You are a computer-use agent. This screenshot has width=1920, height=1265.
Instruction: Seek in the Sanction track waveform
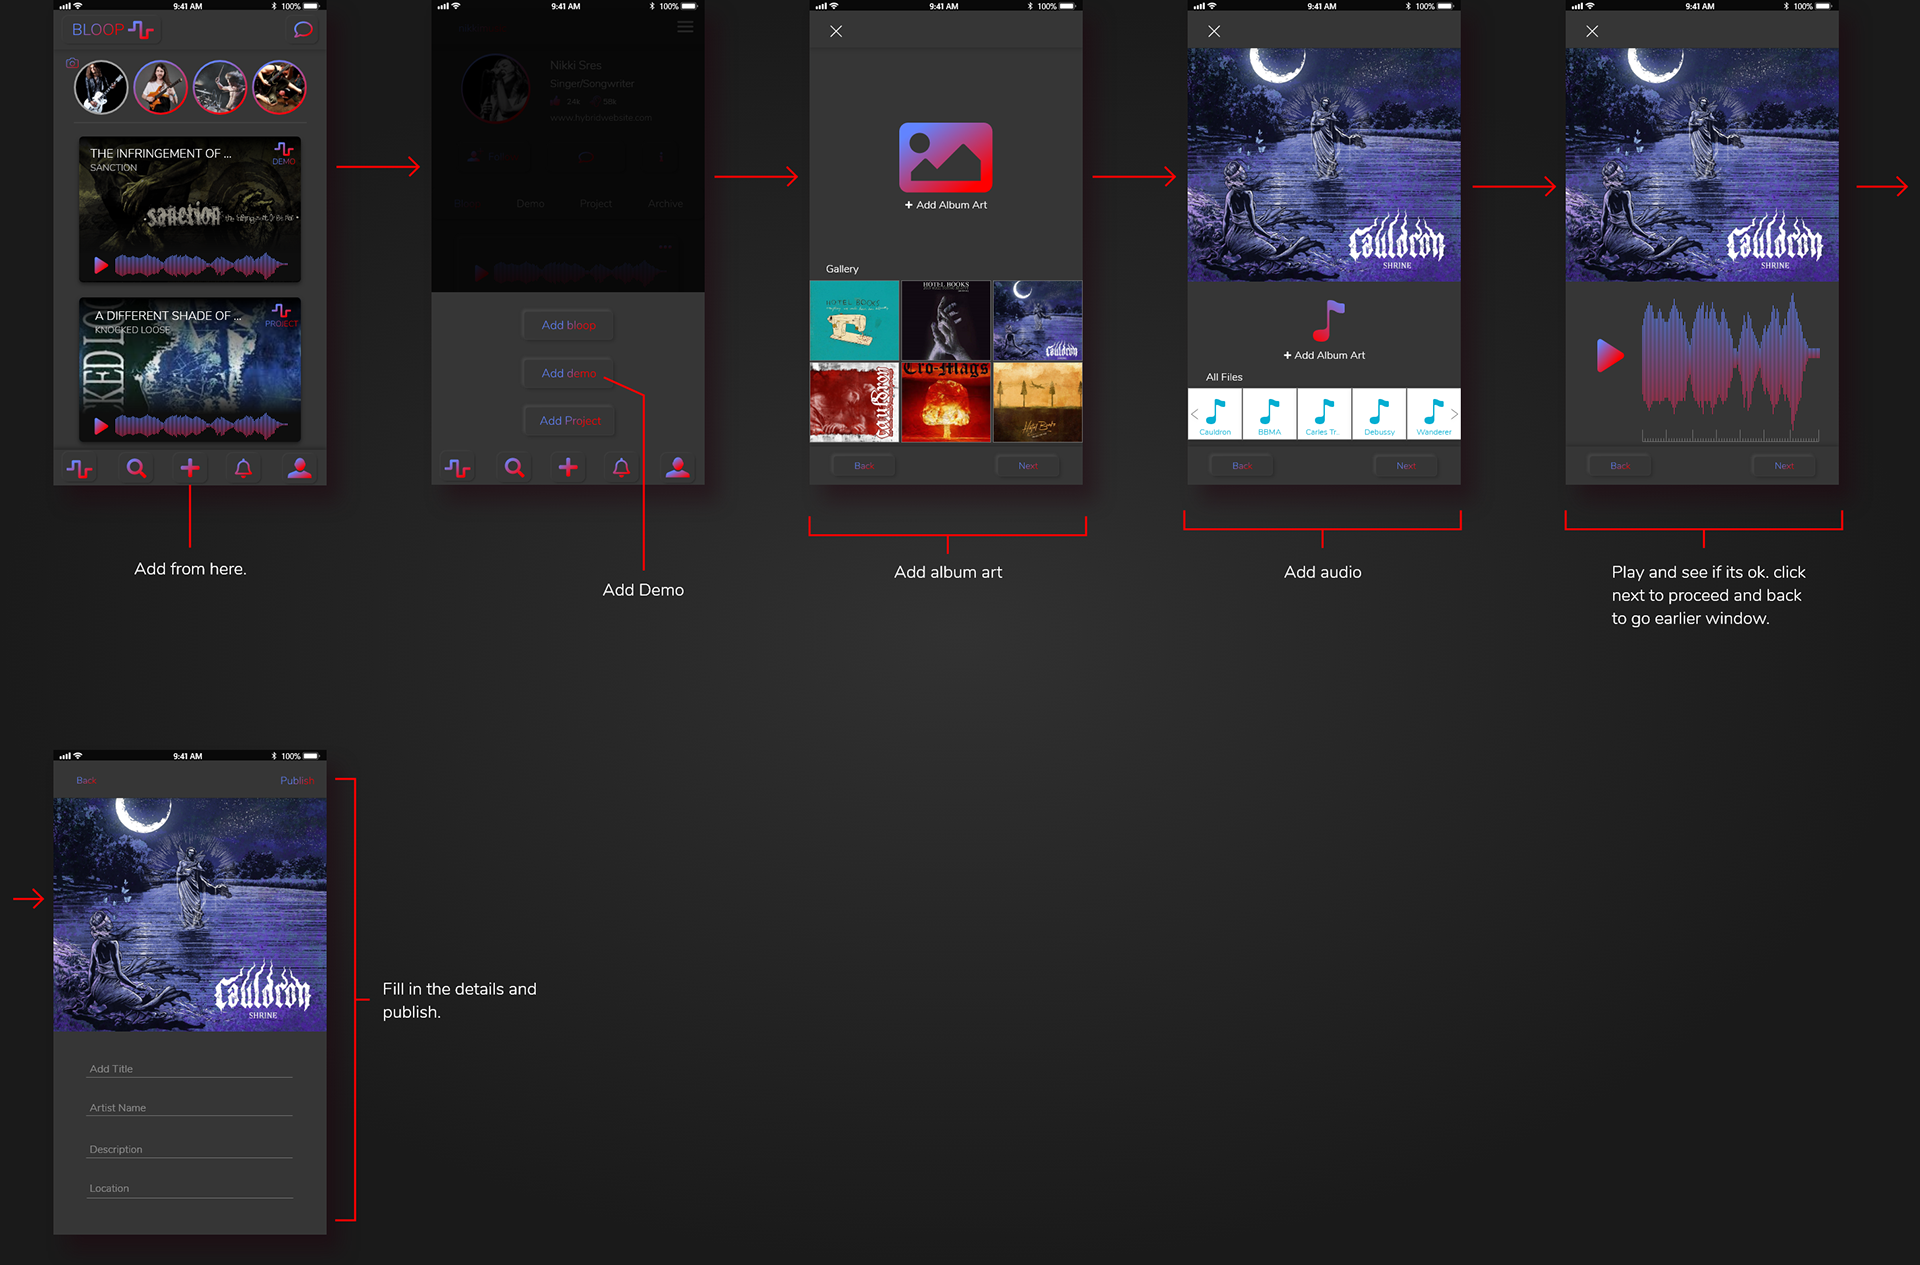coord(201,265)
